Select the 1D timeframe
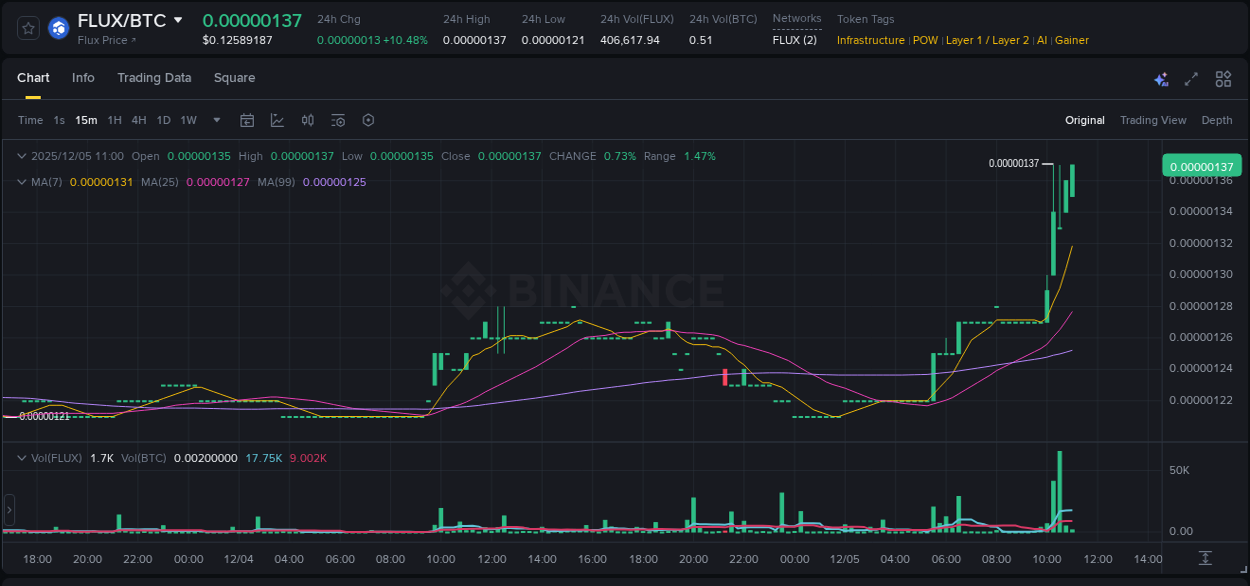 pyautogui.click(x=163, y=119)
